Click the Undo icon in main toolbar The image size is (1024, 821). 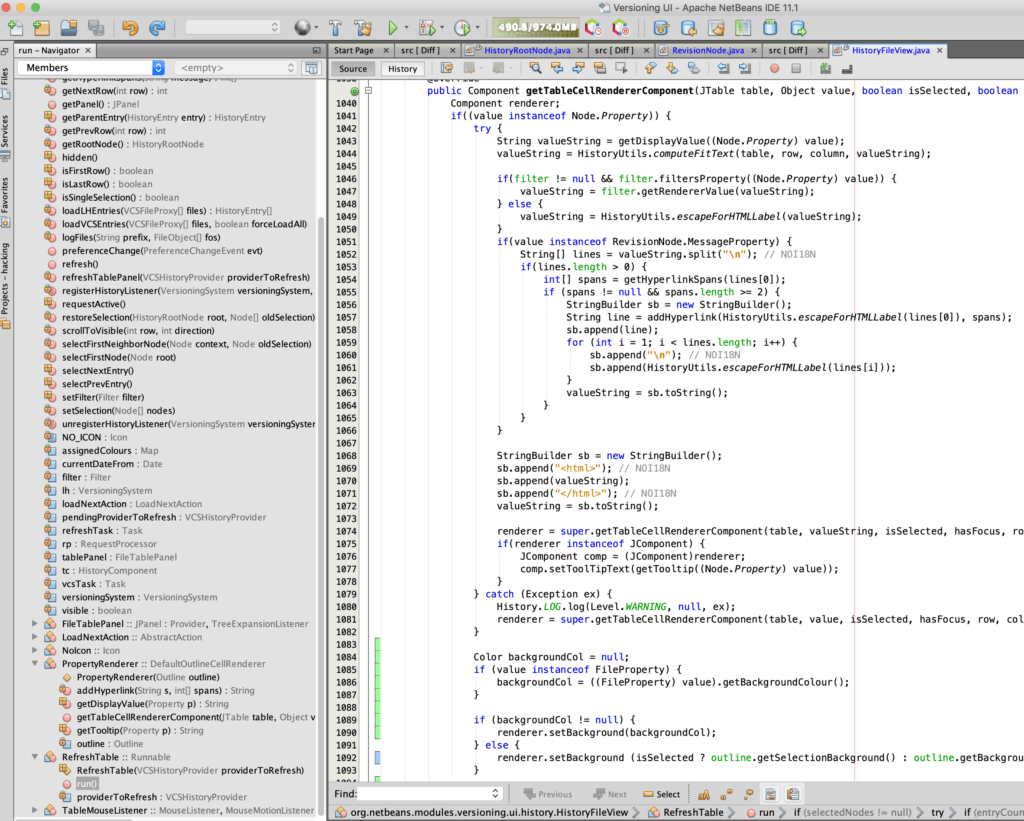[130, 28]
